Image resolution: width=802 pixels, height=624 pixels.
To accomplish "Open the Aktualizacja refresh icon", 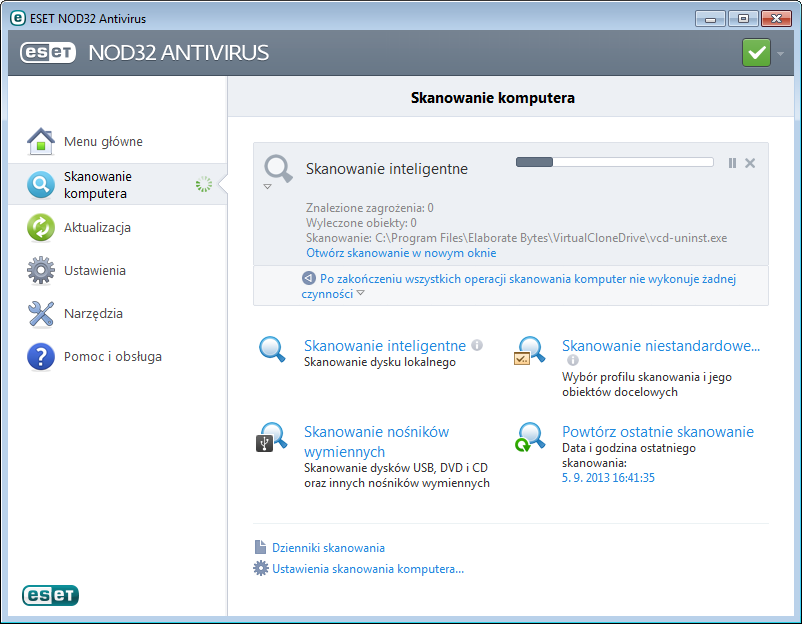I will (40, 228).
